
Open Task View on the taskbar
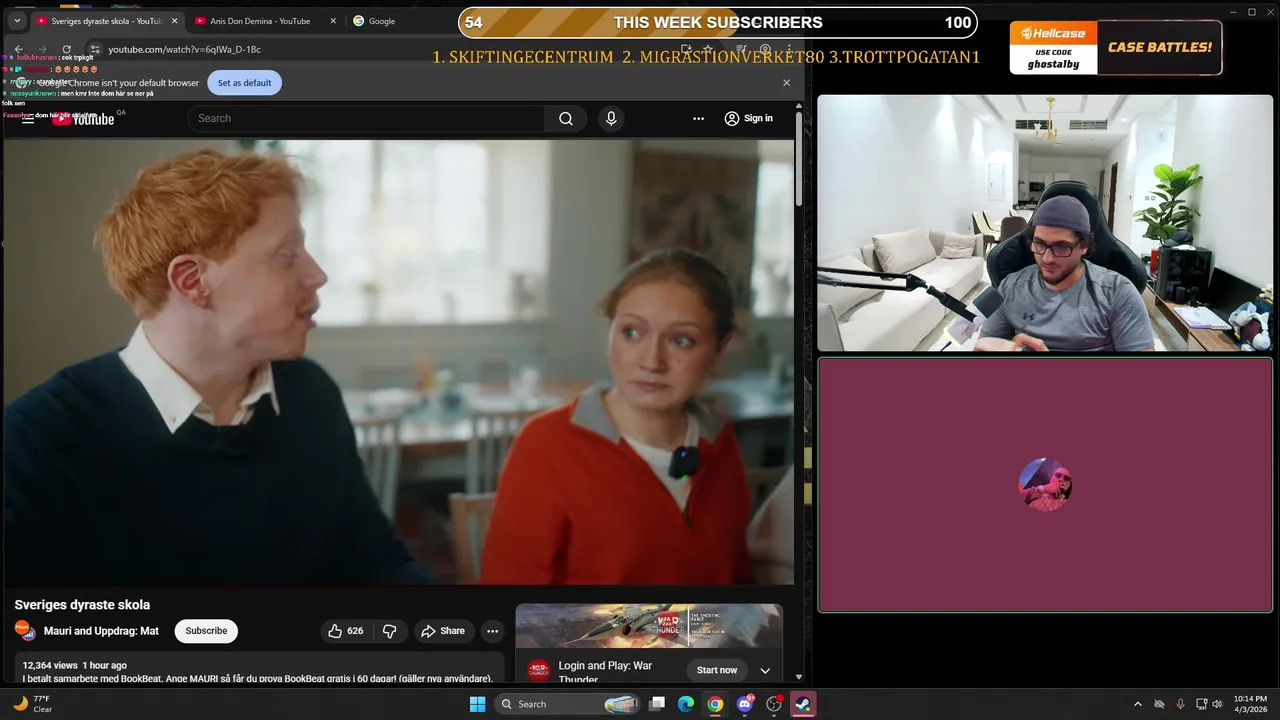tap(657, 704)
